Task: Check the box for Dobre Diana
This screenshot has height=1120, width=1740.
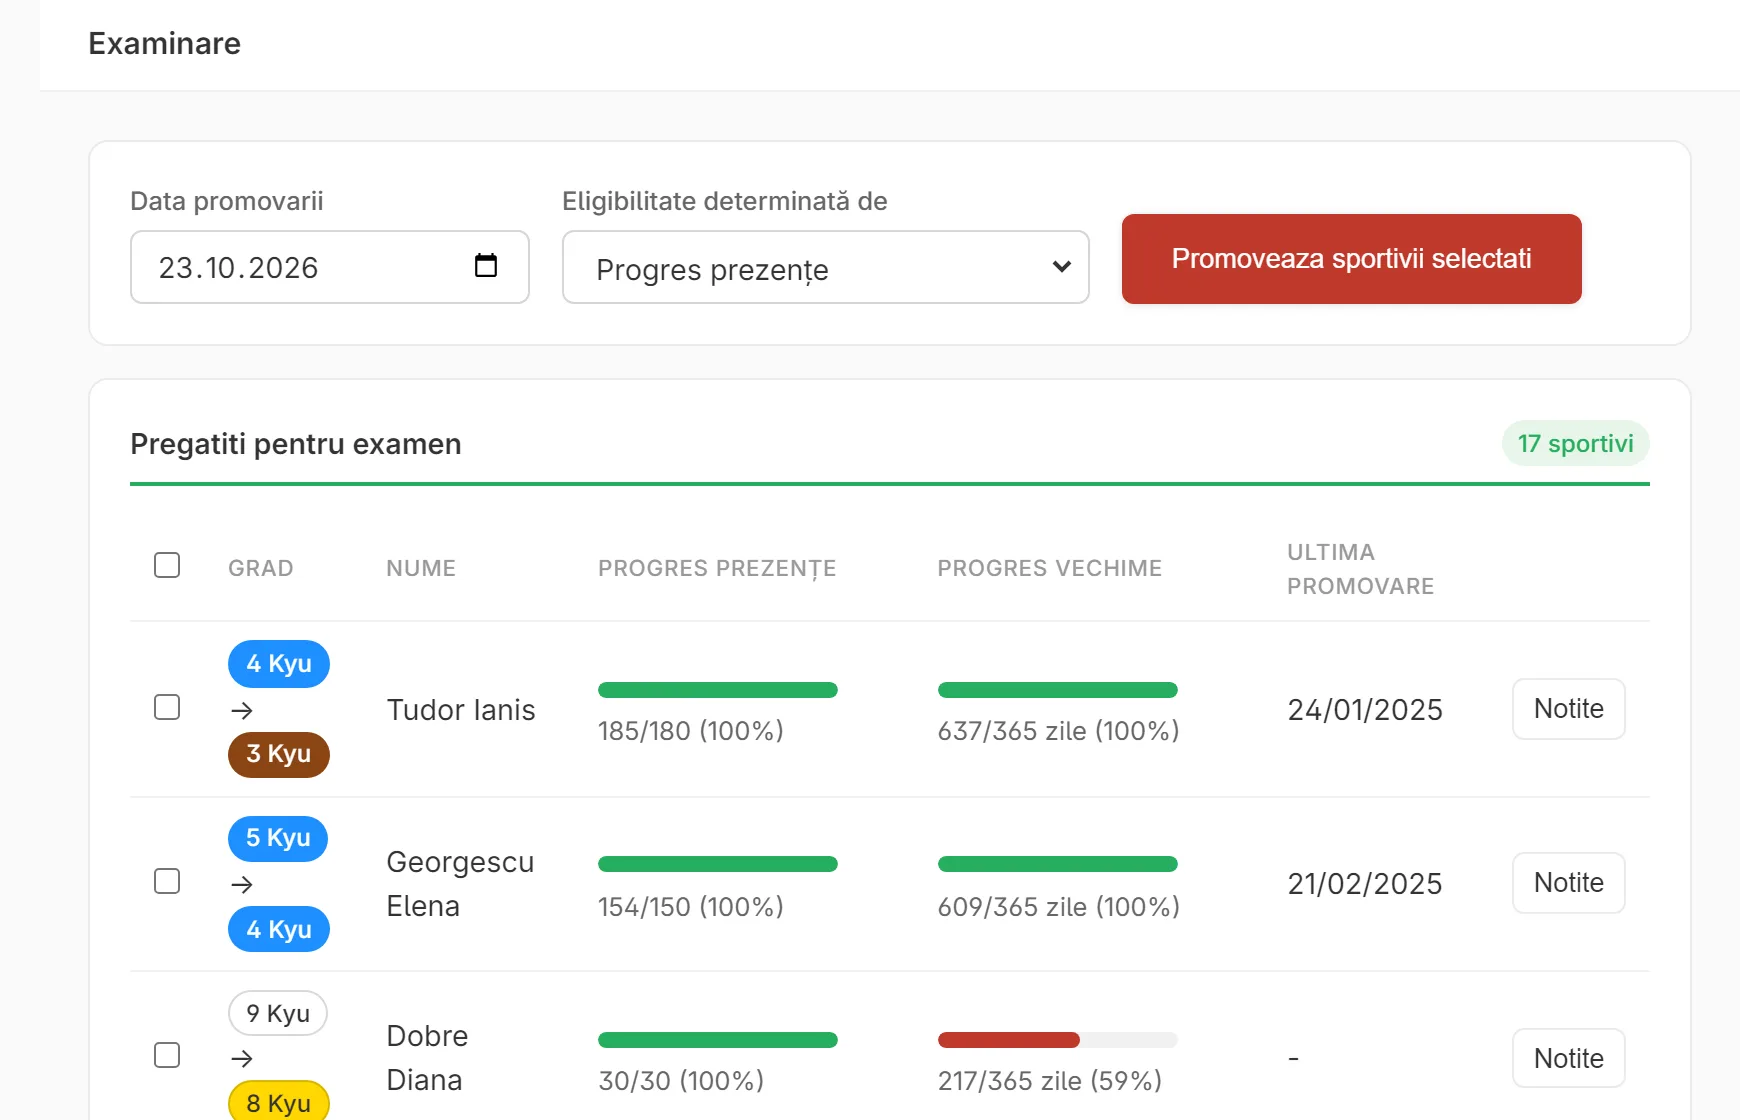Action: coord(167,1055)
